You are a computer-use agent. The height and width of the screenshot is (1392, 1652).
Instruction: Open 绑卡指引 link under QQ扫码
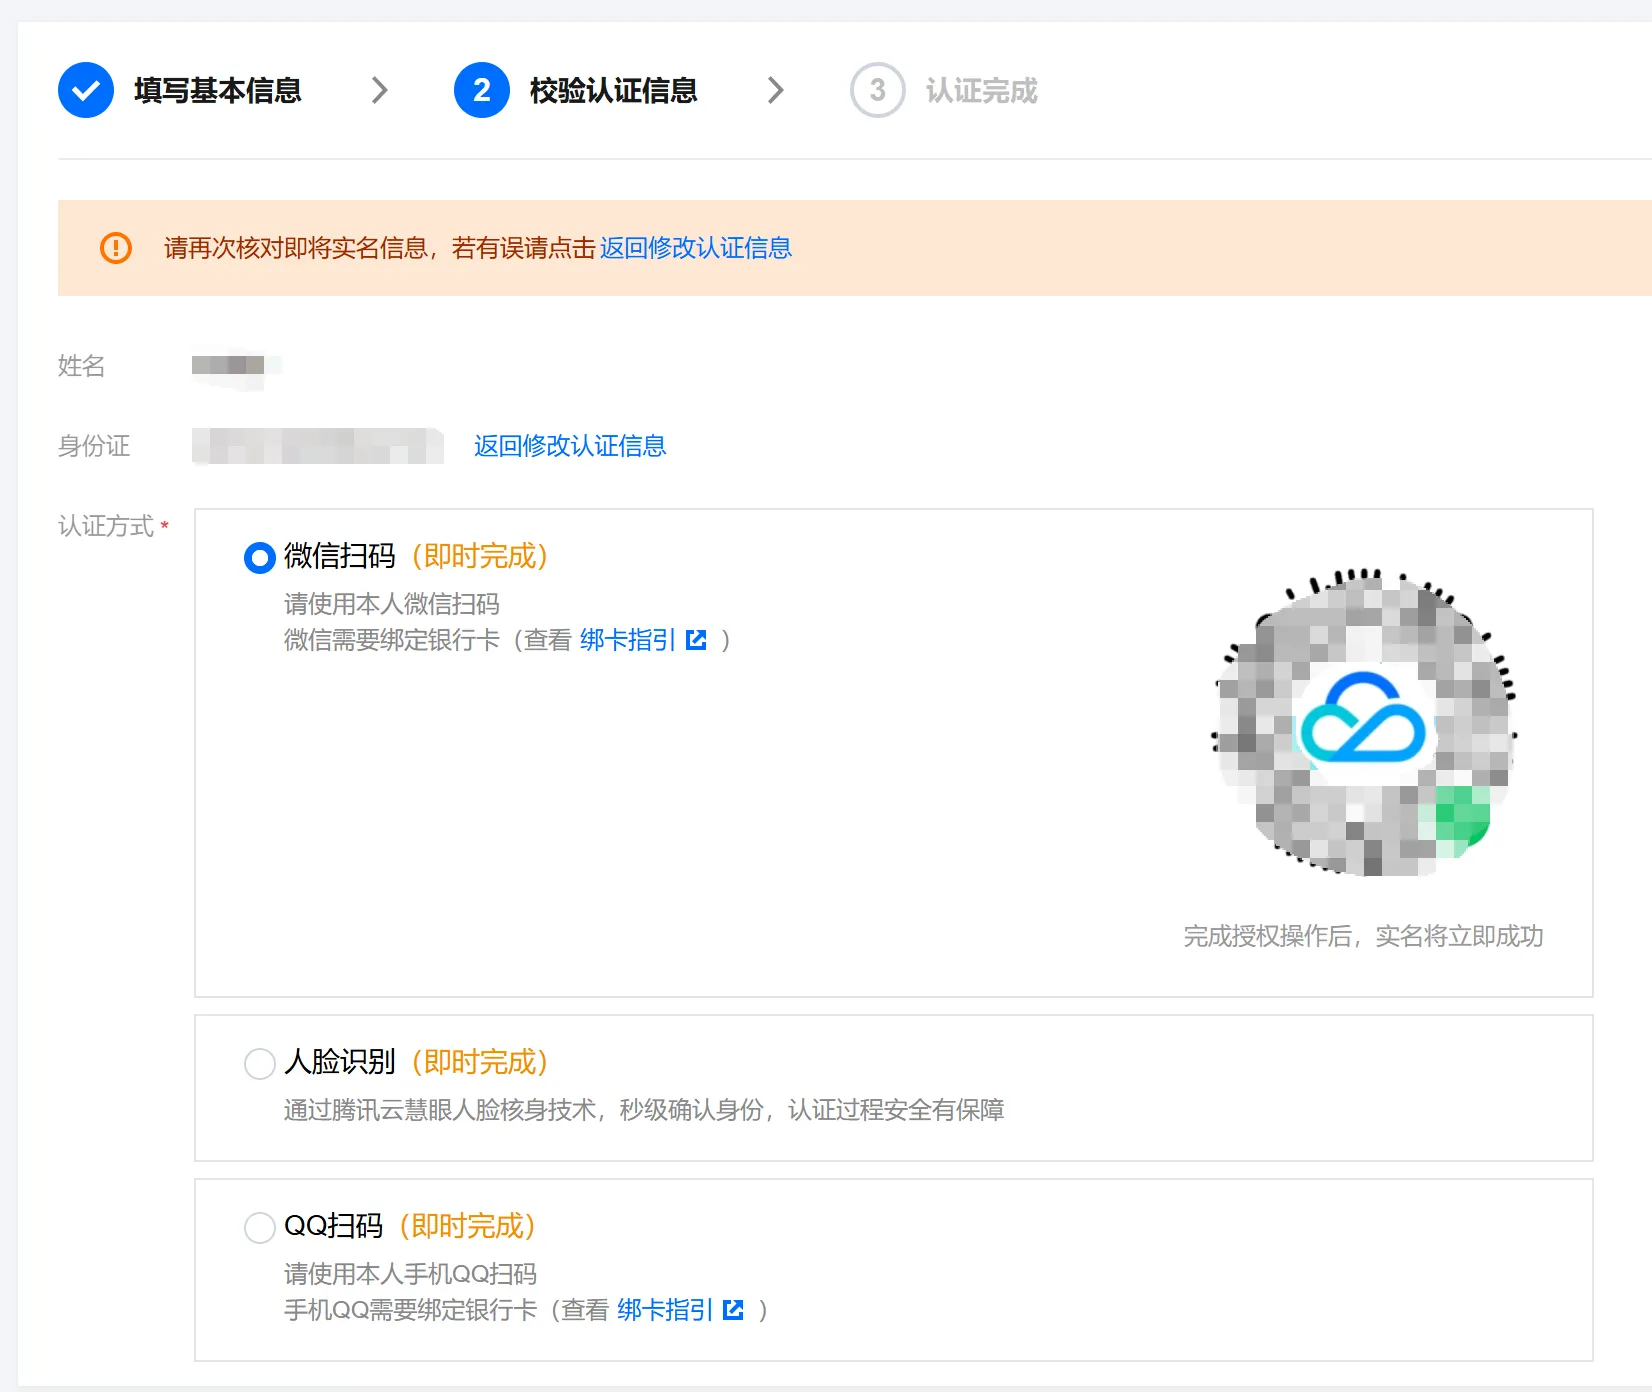pyautogui.click(x=665, y=1310)
